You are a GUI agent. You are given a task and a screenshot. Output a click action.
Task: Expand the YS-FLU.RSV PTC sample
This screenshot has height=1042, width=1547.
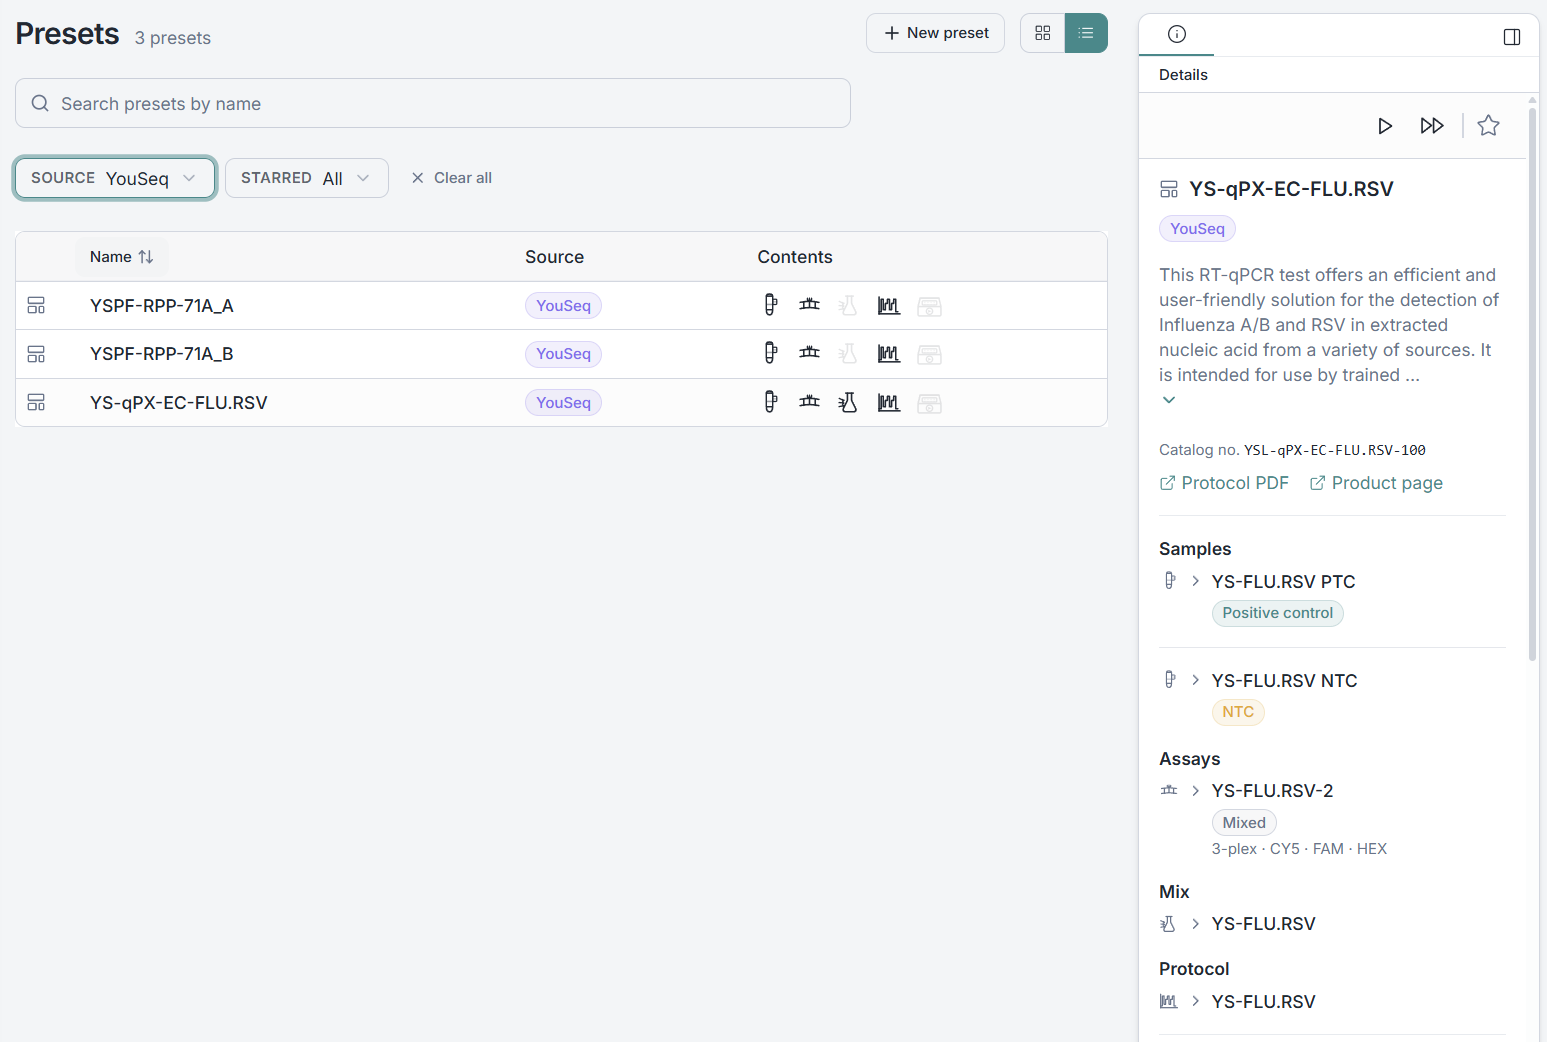(1195, 581)
